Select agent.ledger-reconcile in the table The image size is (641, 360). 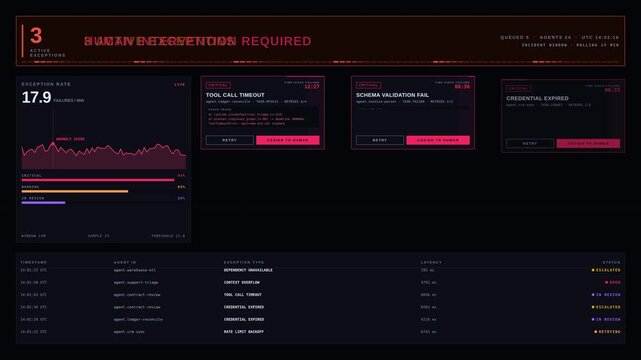pos(138,319)
